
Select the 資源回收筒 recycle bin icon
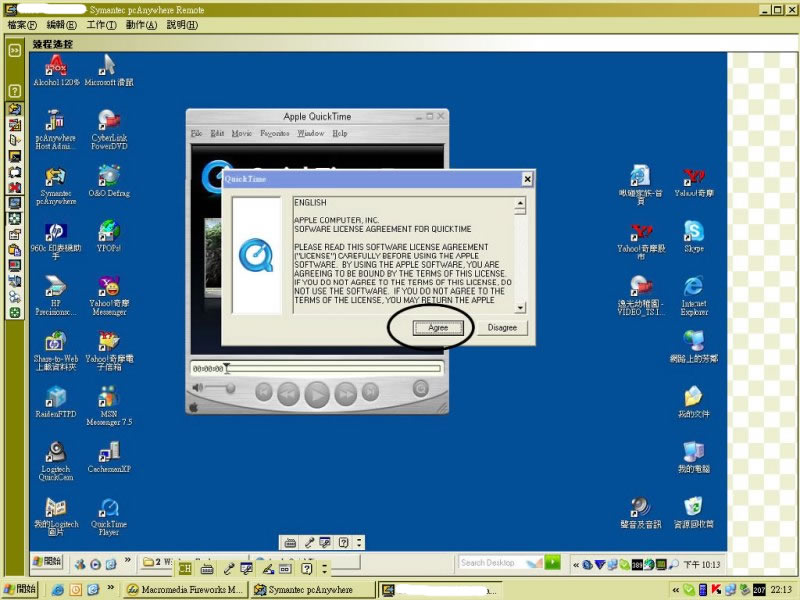pos(694,512)
